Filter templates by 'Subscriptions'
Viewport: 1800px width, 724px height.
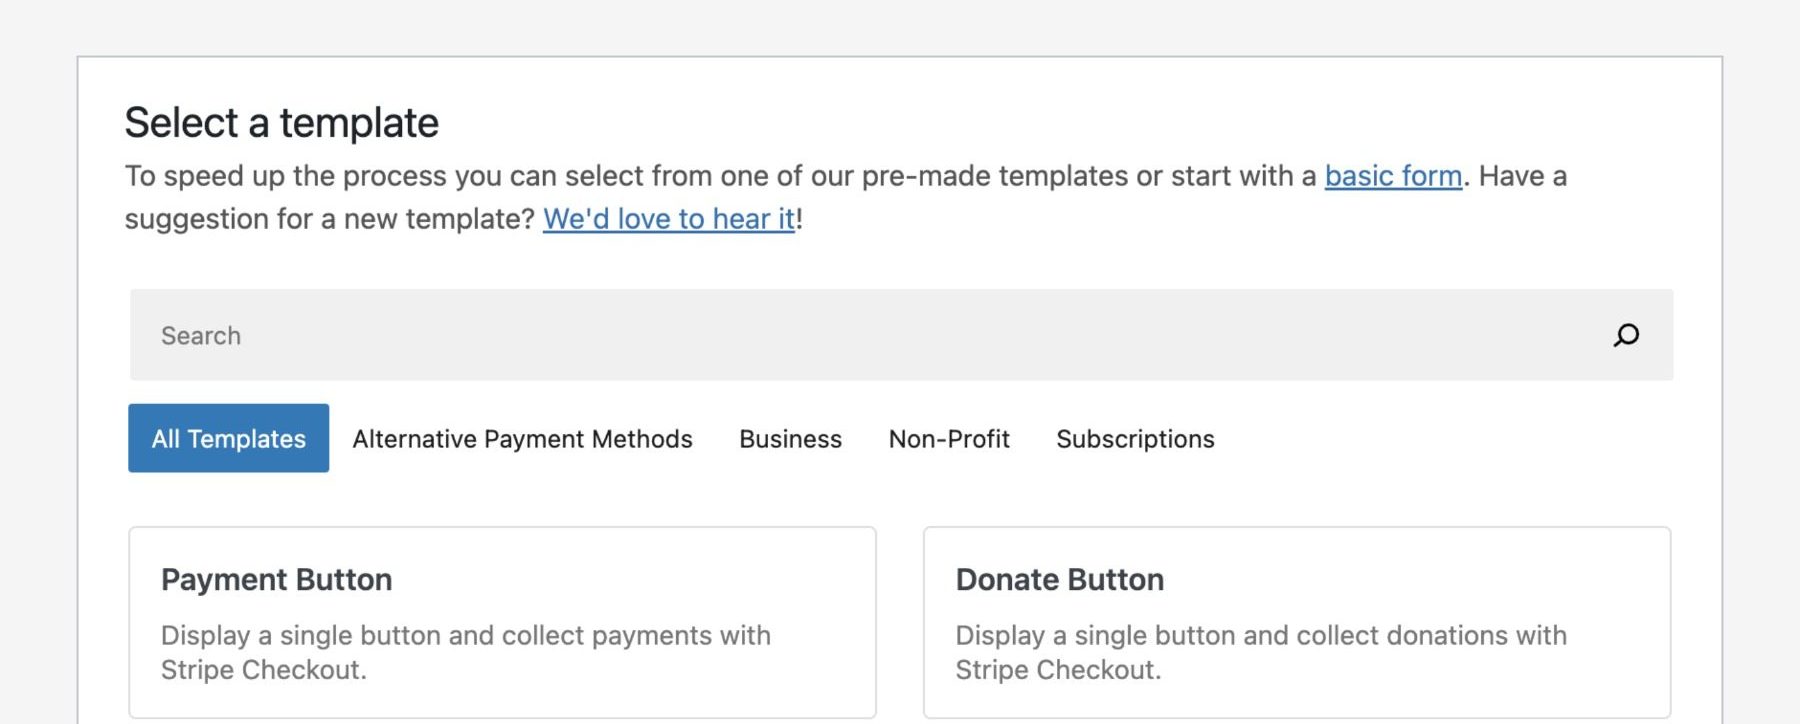click(x=1136, y=438)
